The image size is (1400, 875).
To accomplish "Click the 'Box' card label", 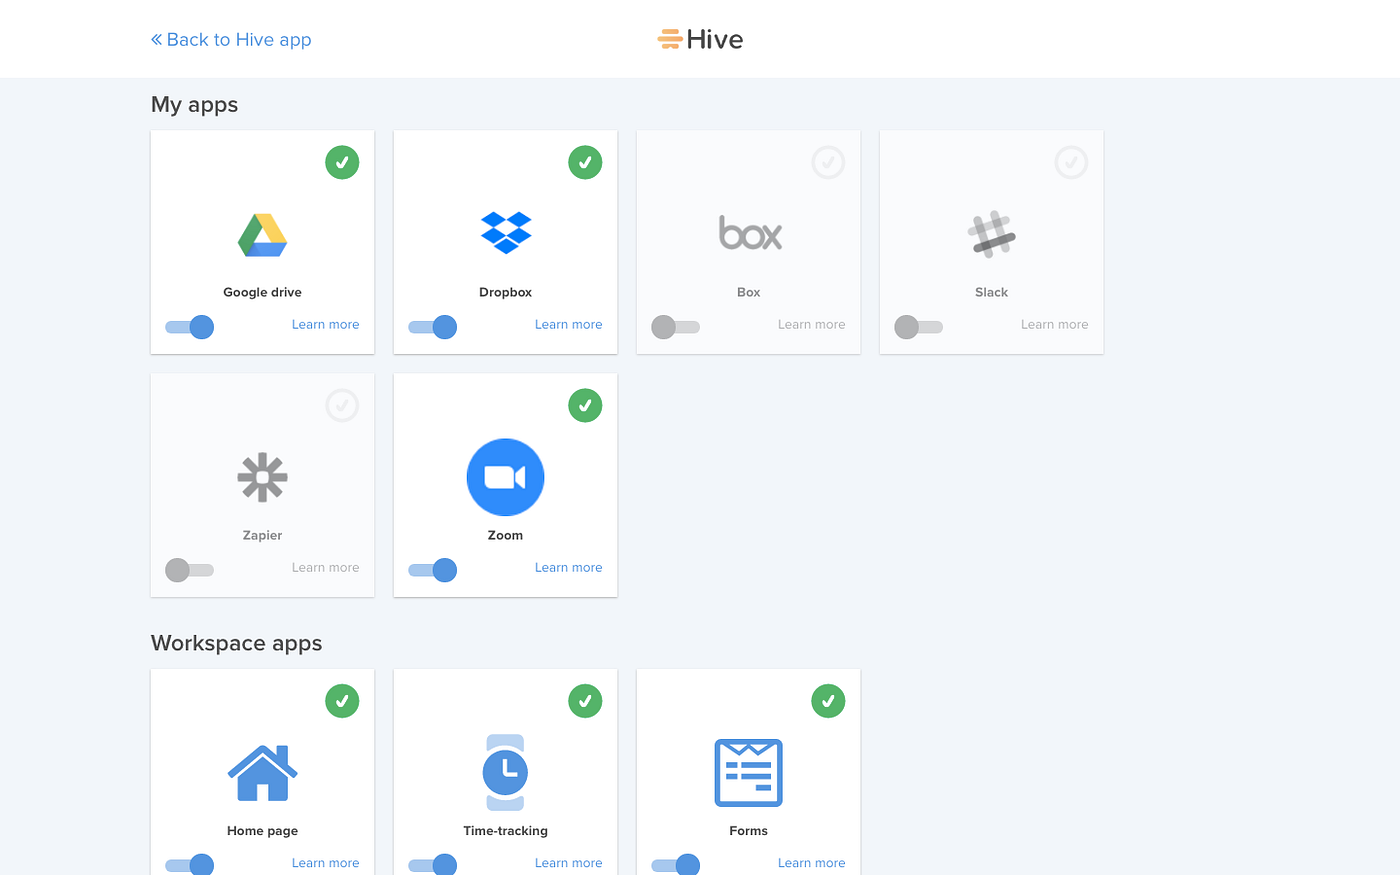I will pyautogui.click(x=748, y=292).
